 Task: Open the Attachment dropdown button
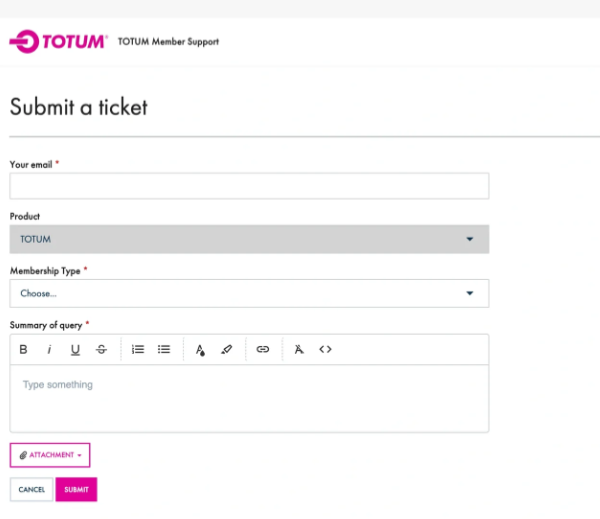coord(50,455)
